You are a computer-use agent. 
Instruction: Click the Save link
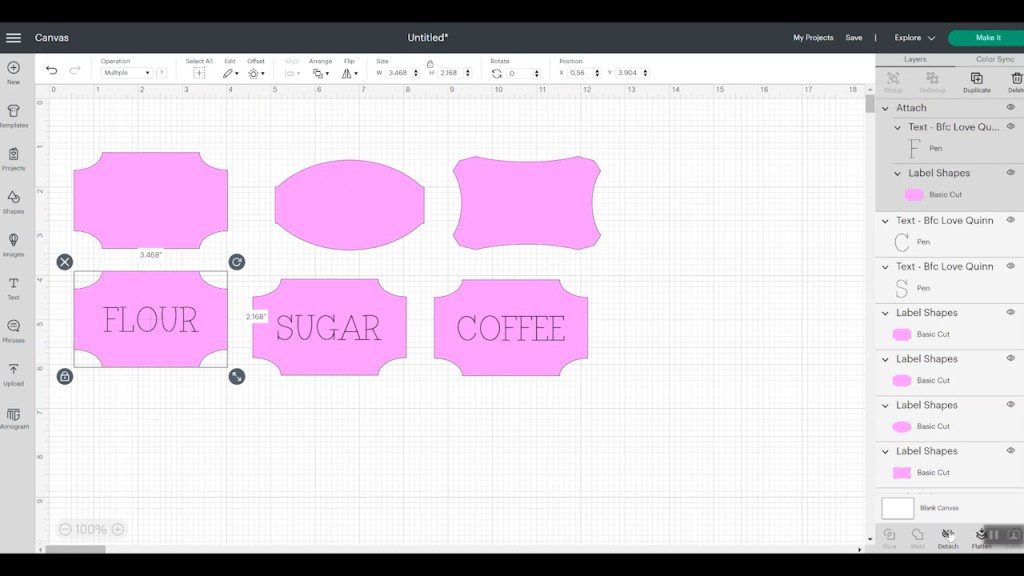(x=854, y=37)
